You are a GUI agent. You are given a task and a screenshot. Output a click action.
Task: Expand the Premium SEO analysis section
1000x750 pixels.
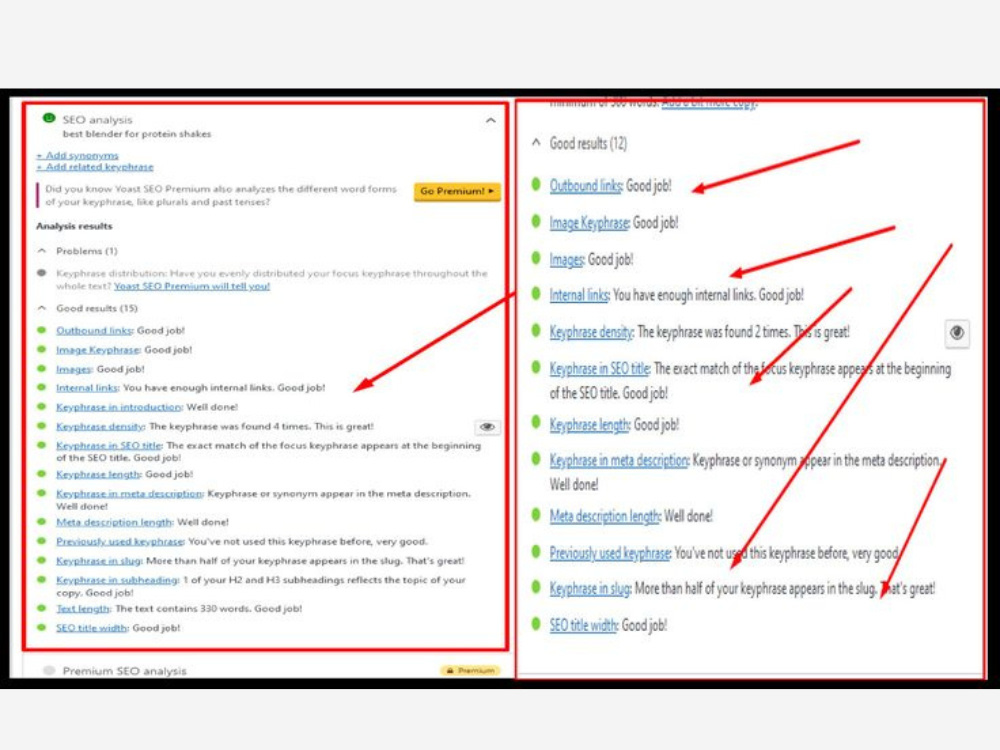click(x=124, y=671)
